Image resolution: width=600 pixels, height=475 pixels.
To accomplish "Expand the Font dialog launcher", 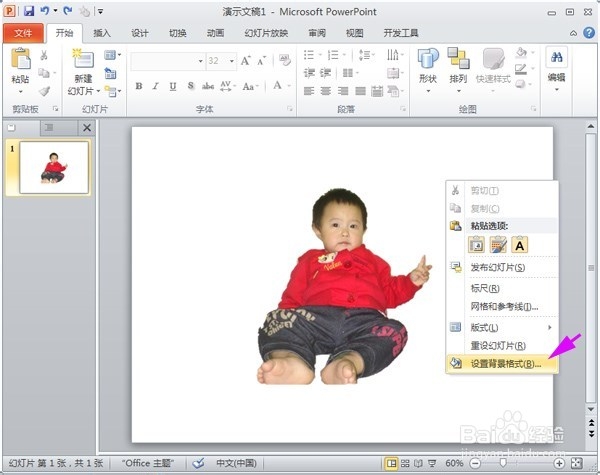I will coord(290,109).
